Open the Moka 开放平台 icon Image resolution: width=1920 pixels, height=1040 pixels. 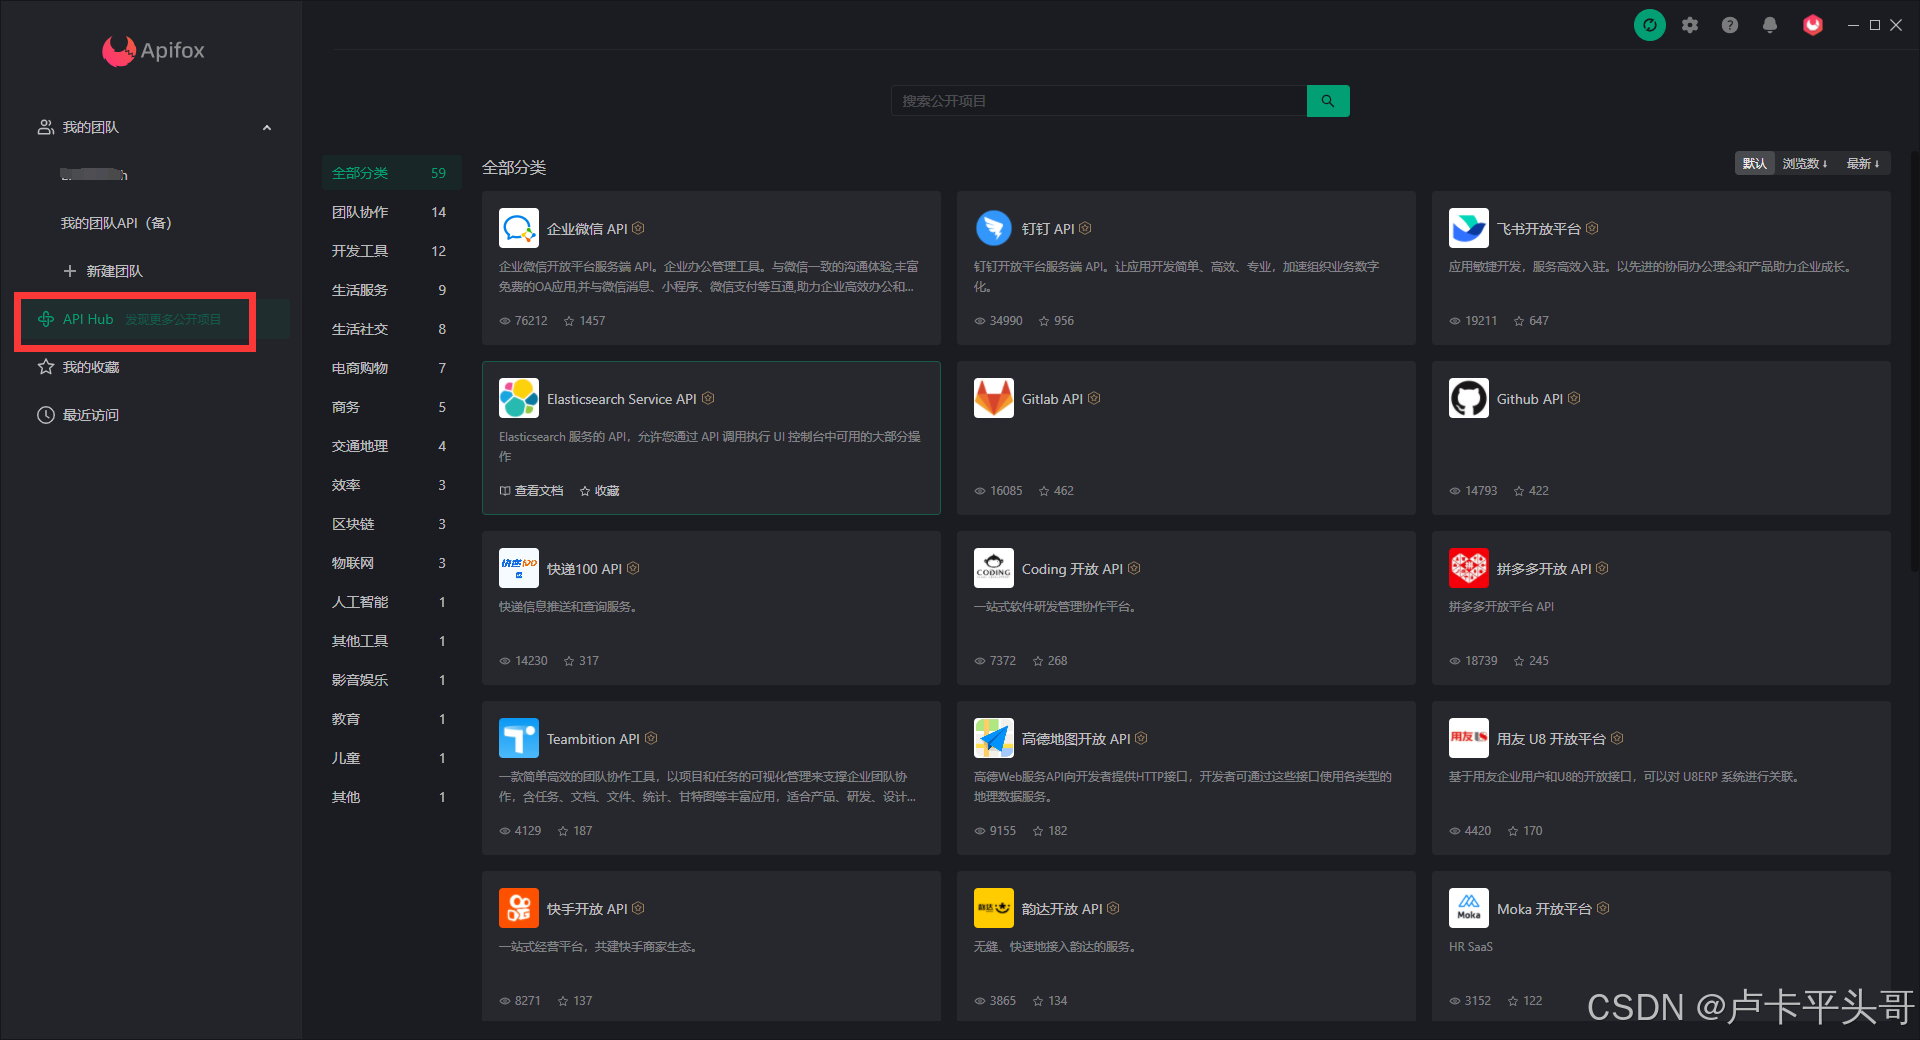point(1469,908)
